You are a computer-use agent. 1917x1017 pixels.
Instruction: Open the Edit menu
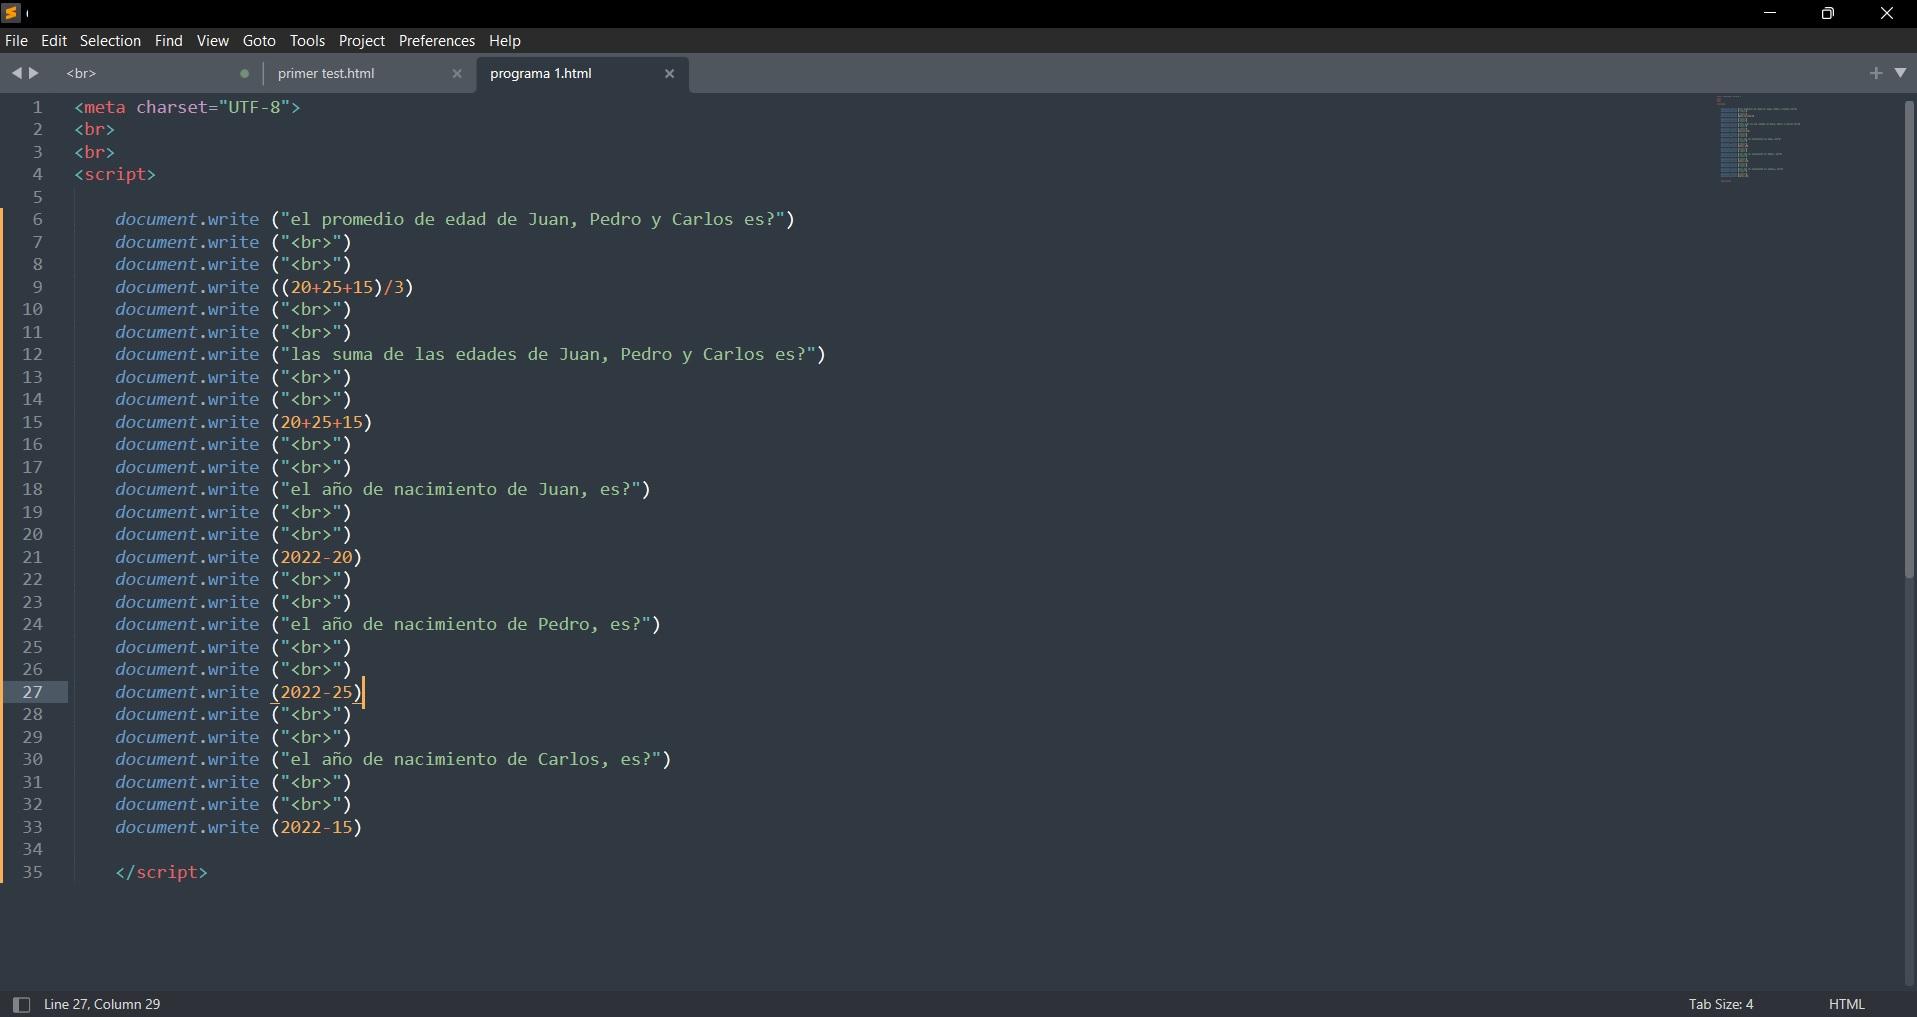tap(54, 41)
